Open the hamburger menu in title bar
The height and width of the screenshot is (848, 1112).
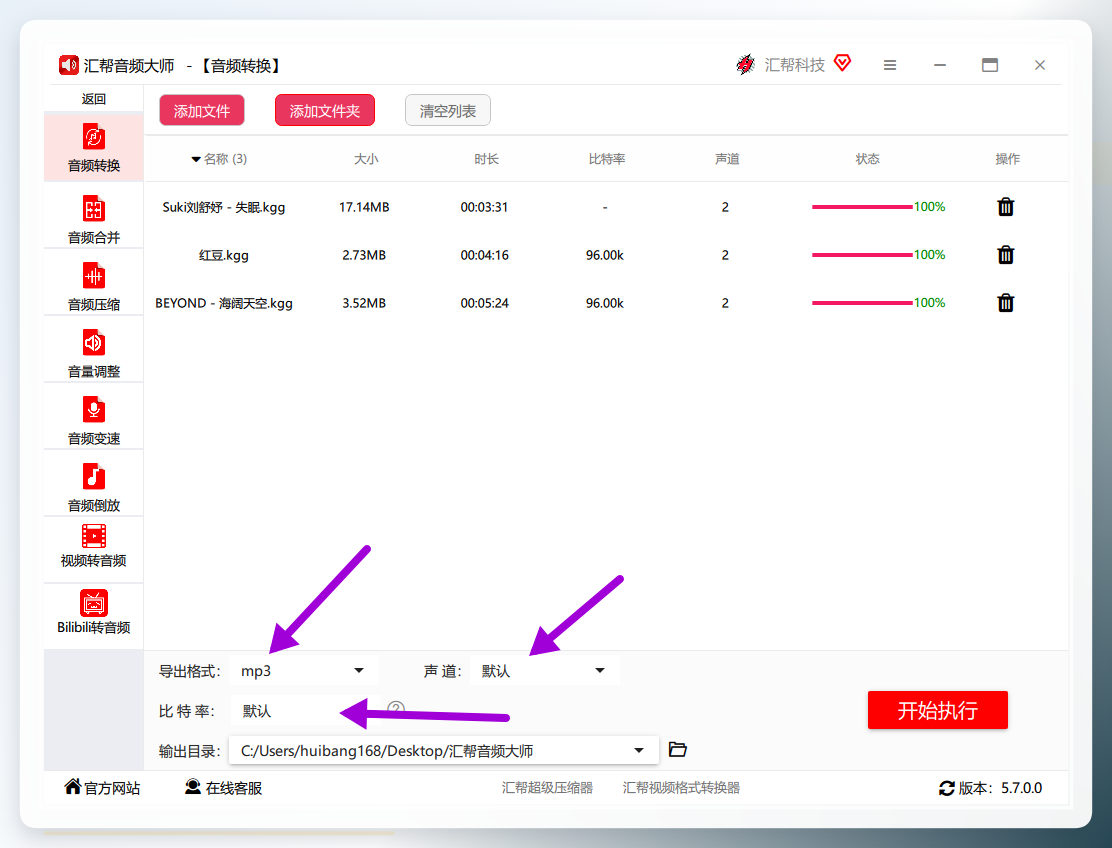click(x=890, y=65)
